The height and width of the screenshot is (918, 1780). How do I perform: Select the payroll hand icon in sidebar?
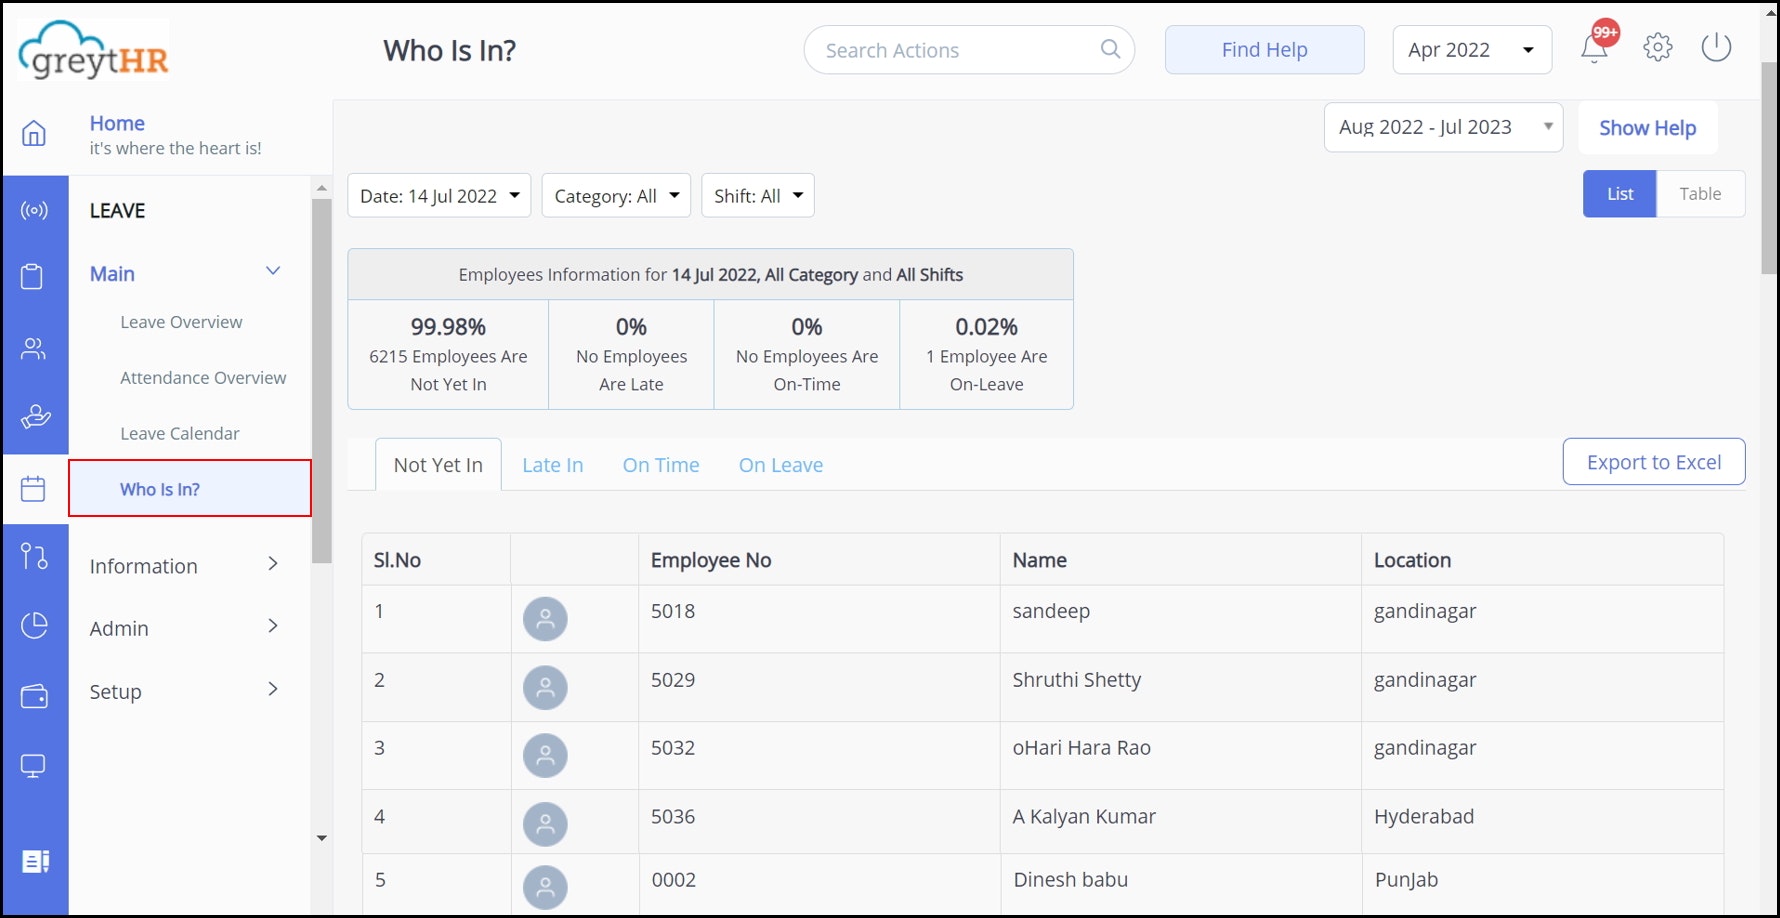35,418
